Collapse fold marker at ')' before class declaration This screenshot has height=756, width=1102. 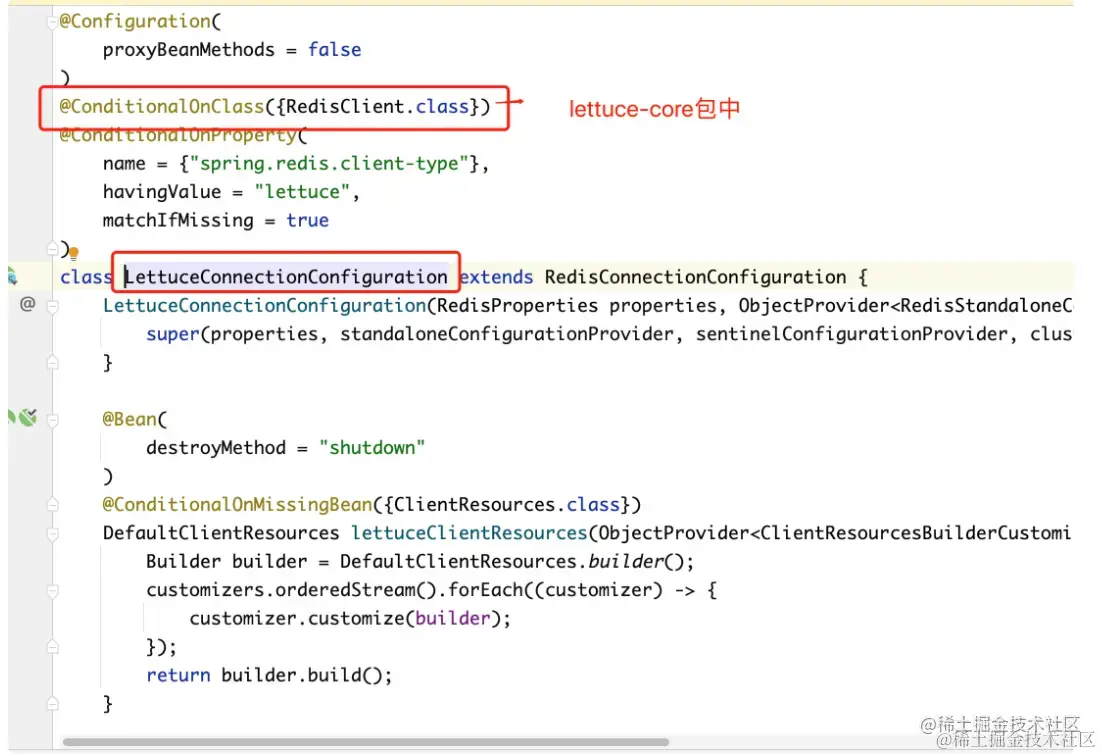[x=52, y=248]
